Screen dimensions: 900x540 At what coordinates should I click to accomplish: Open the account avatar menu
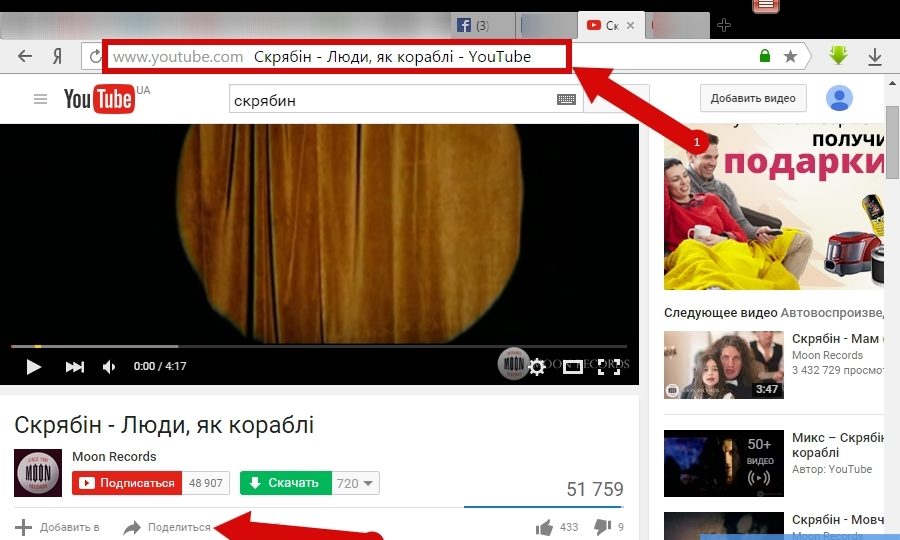[839, 98]
